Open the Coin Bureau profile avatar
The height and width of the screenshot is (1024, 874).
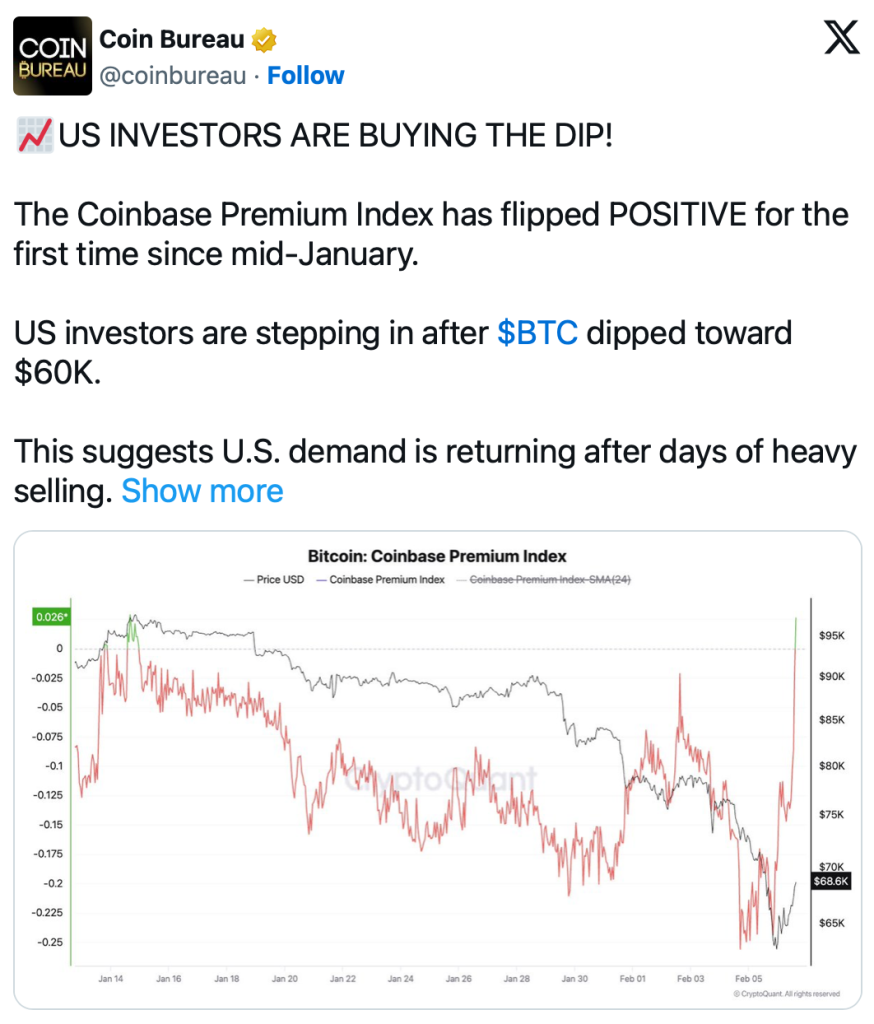tap(52, 56)
